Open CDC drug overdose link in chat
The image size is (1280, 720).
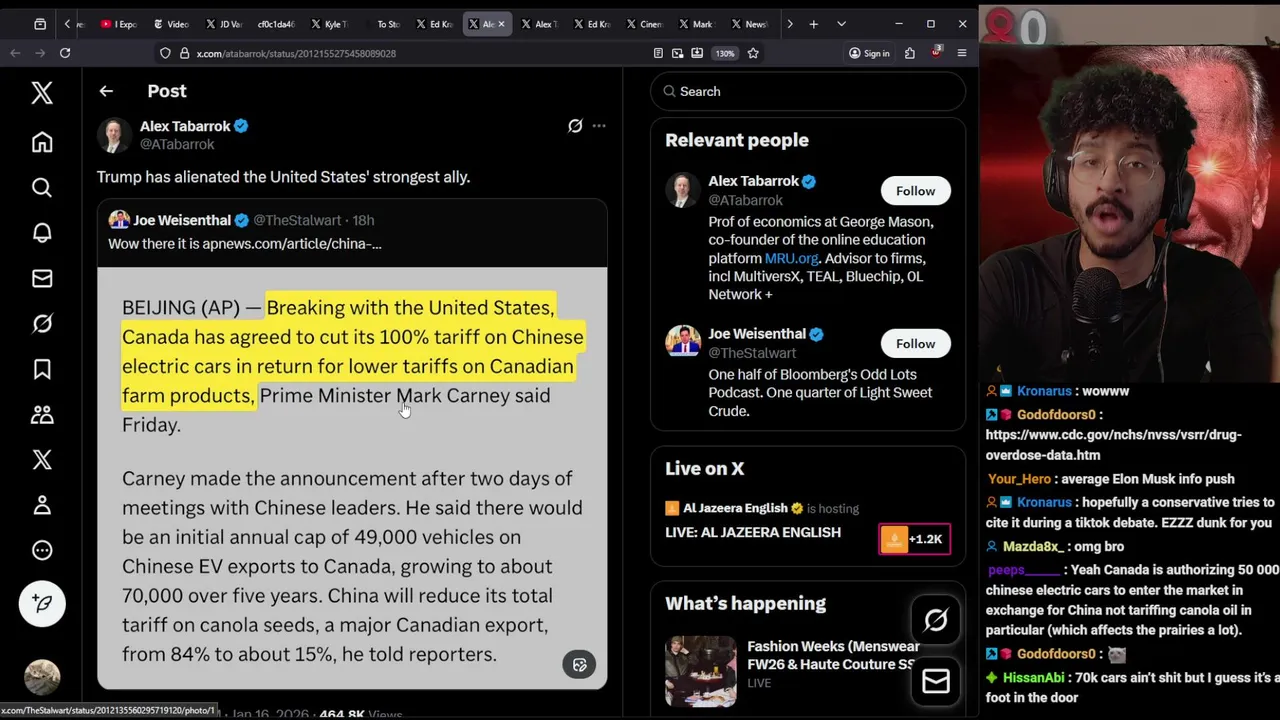pyautogui.click(x=1113, y=445)
